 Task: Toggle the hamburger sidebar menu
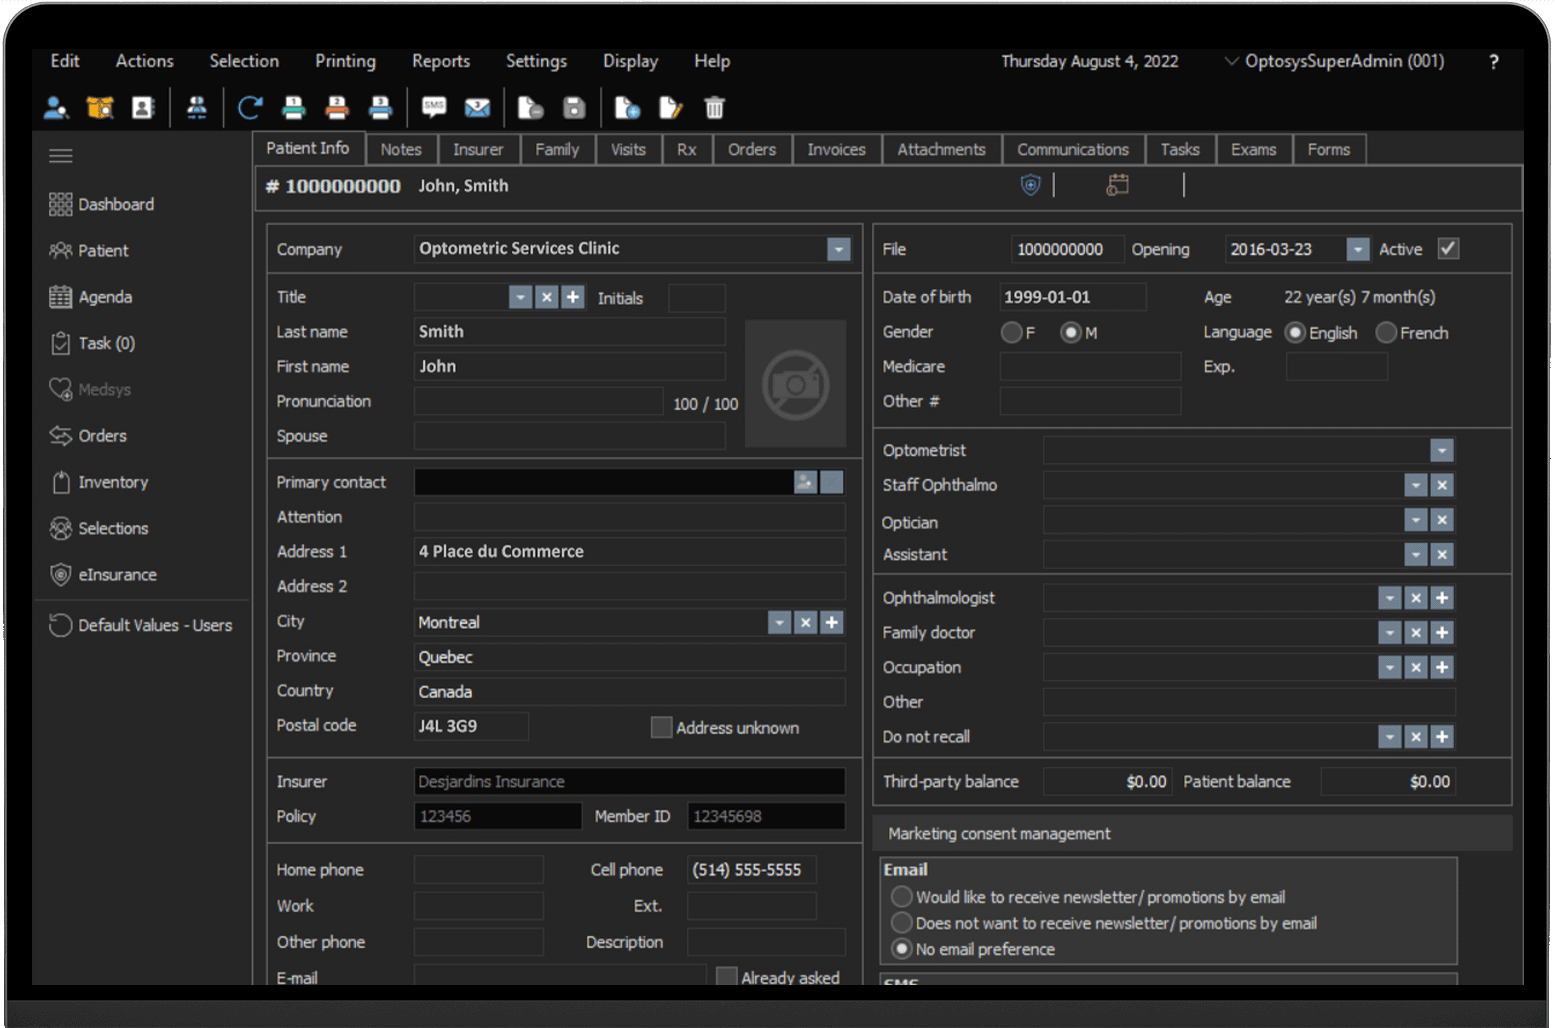click(61, 155)
